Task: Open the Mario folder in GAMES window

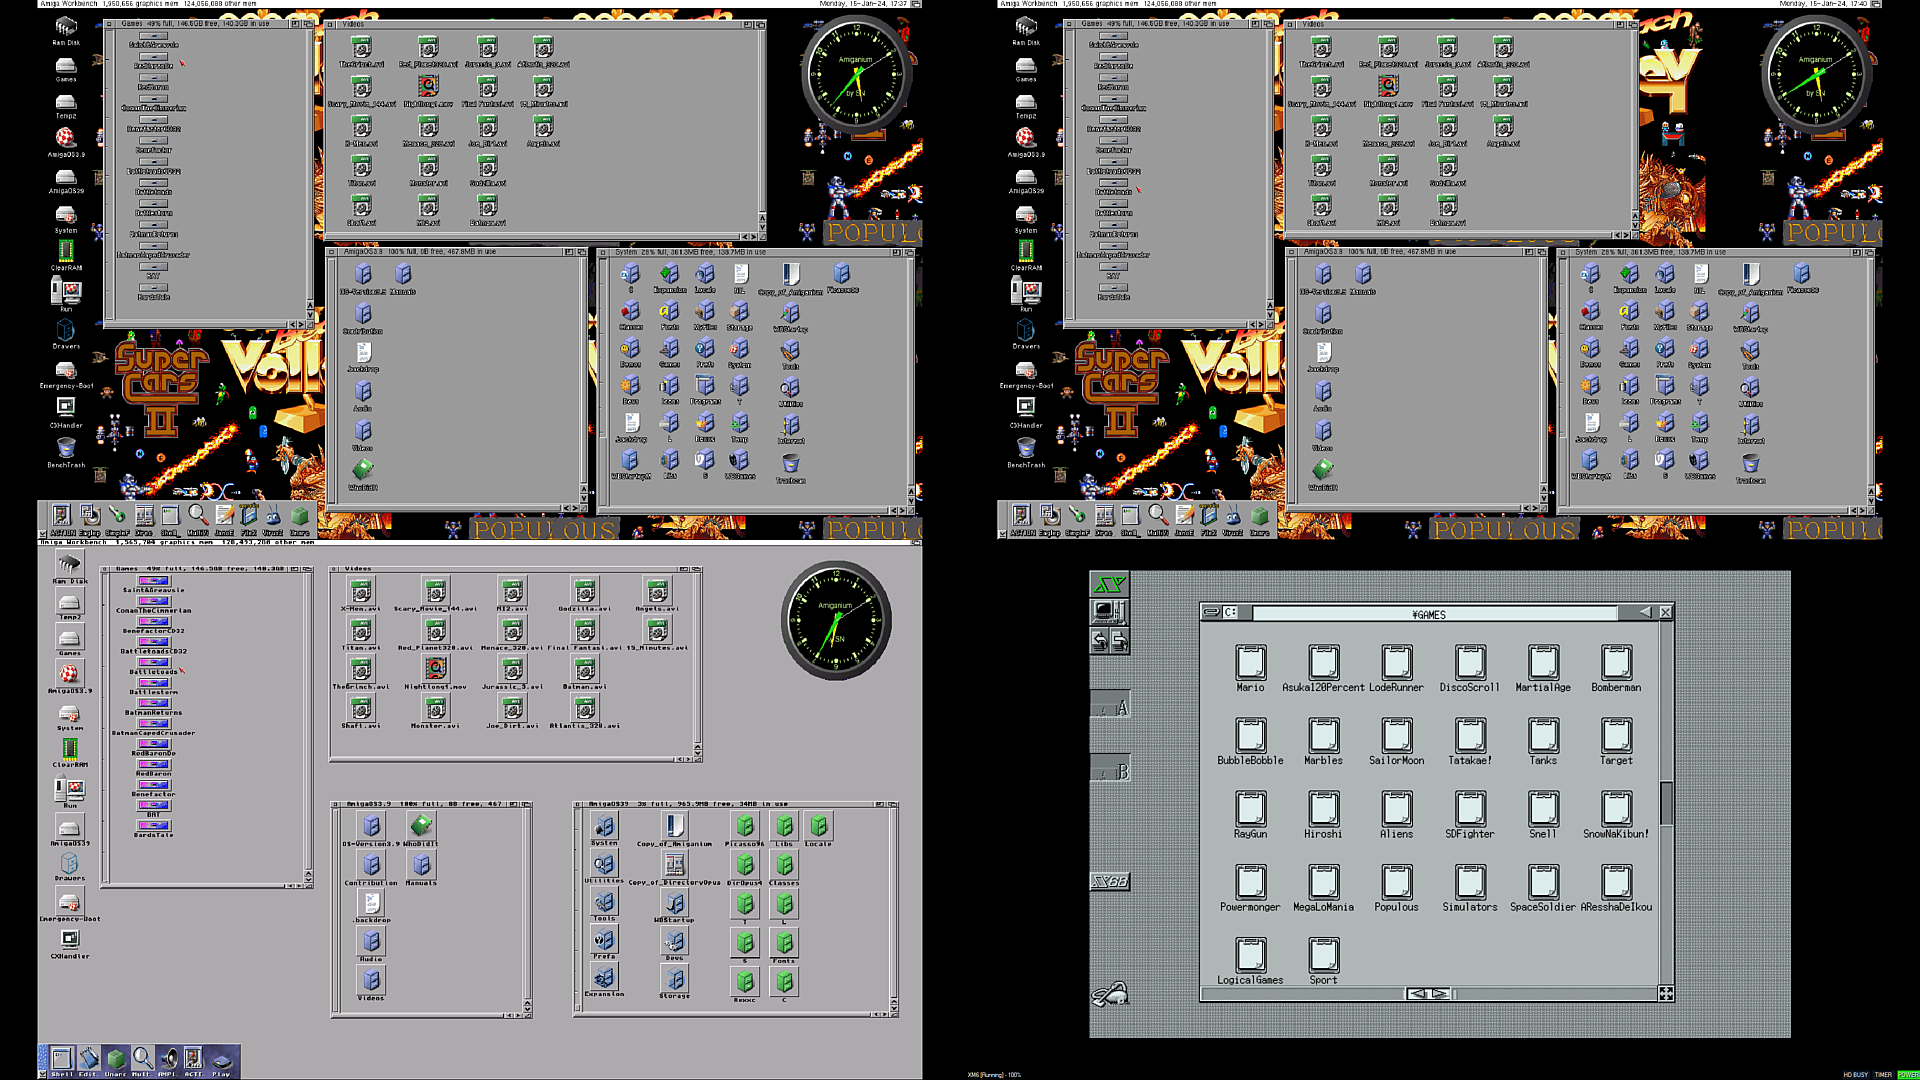Action: coord(1250,663)
